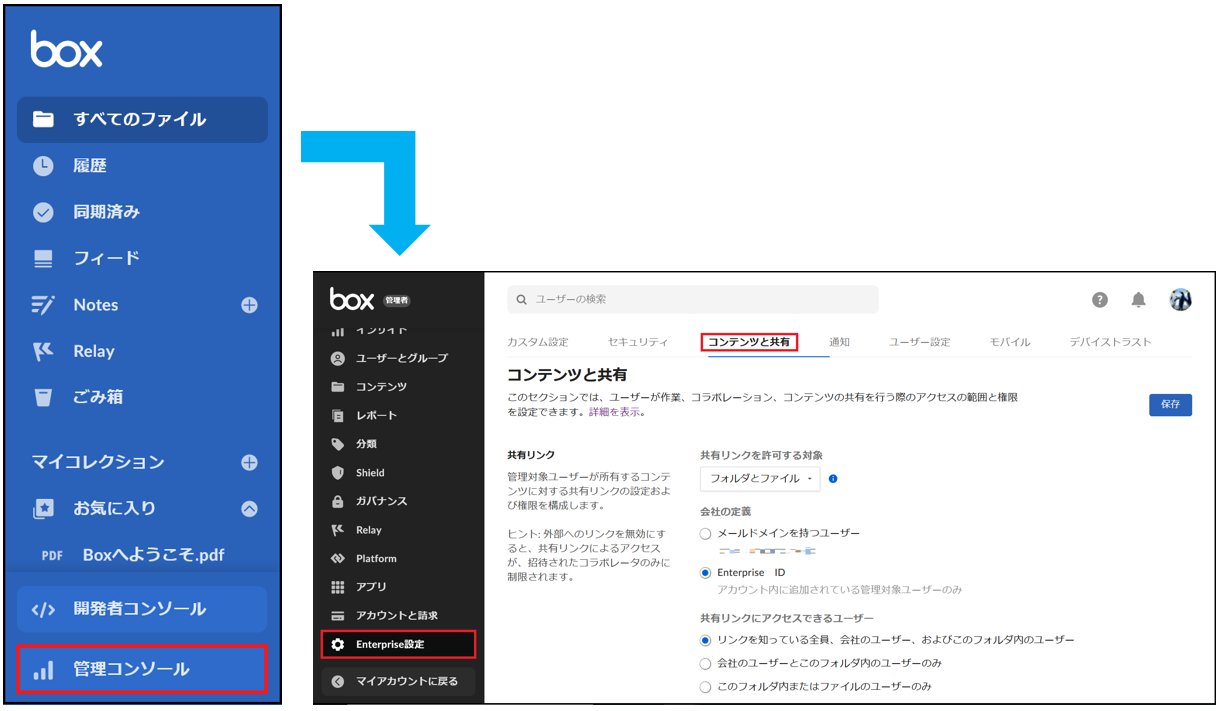This screenshot has height=711, width=1222.
Task: Switch to セキュリティ tab
Action: [638, 342]
